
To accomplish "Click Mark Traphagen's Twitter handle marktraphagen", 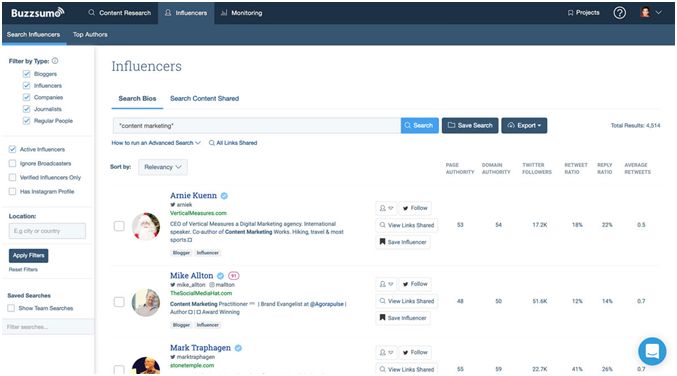I will pyautogui.click(x=193, y=357).
